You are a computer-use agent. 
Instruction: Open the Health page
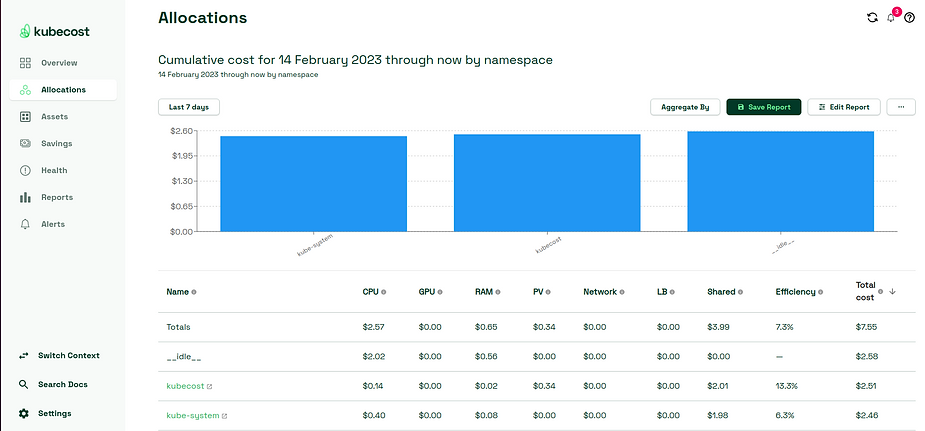(54, 170)
